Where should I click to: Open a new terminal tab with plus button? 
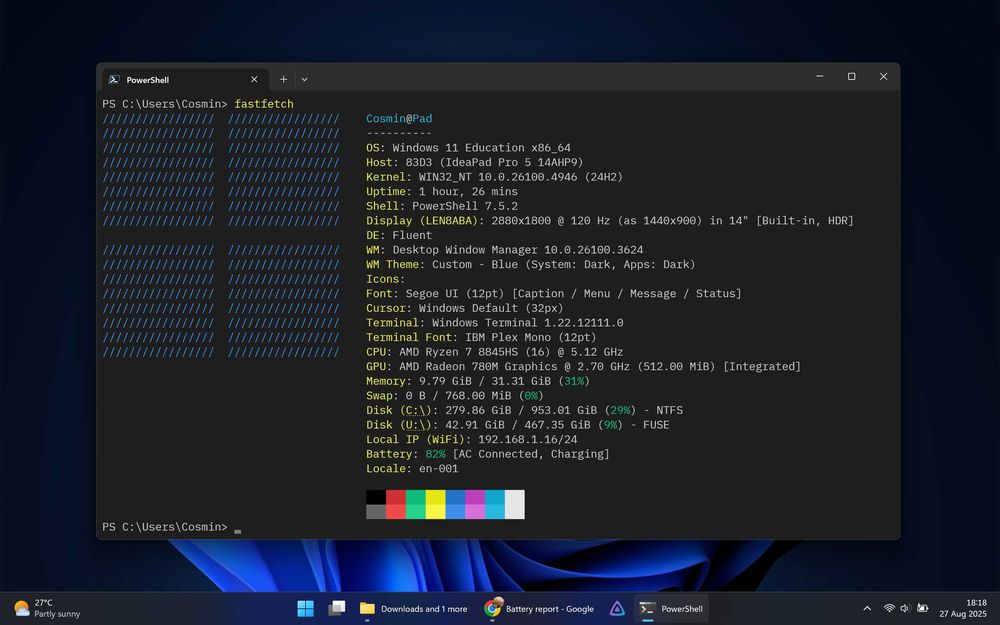point(283,79)
